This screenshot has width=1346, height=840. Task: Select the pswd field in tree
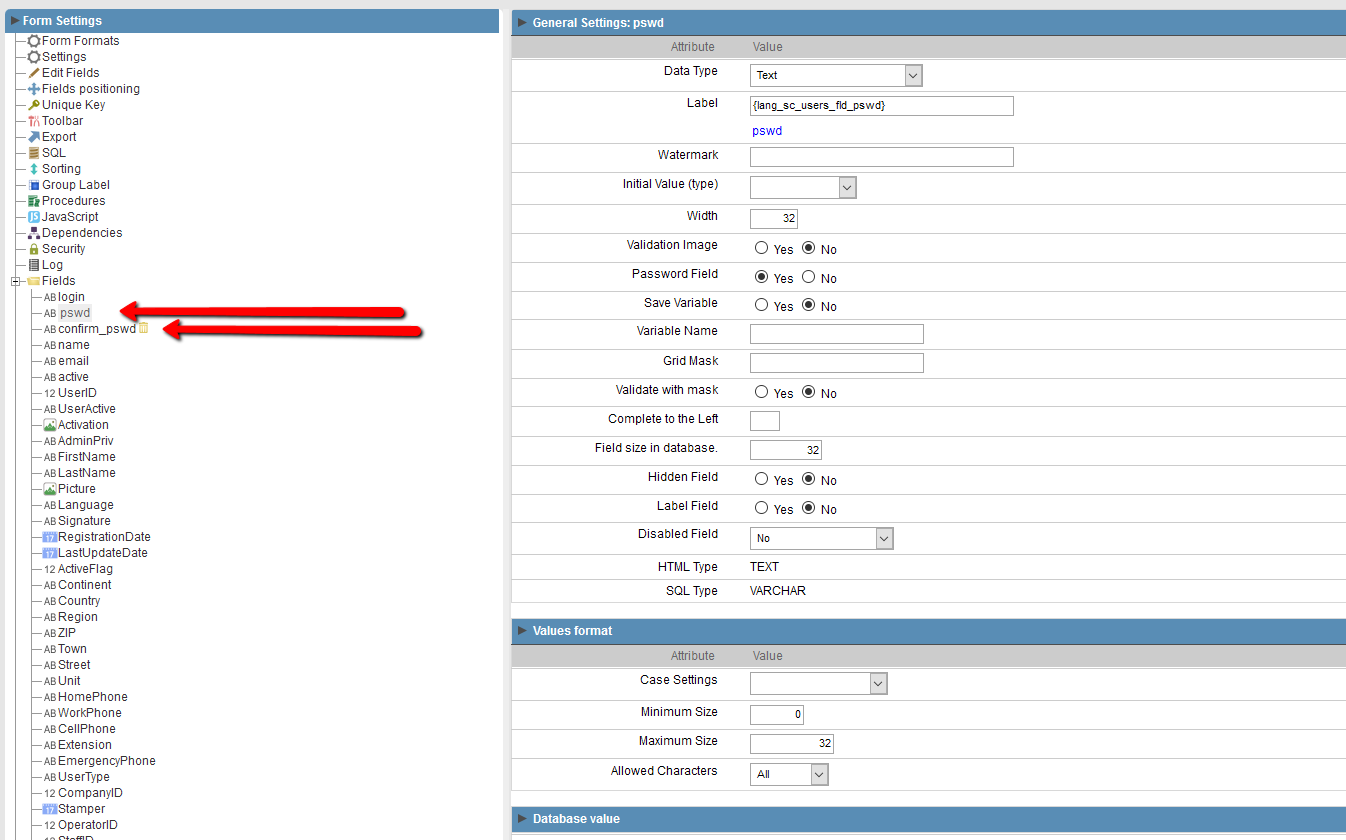click(x=74, y=313)
